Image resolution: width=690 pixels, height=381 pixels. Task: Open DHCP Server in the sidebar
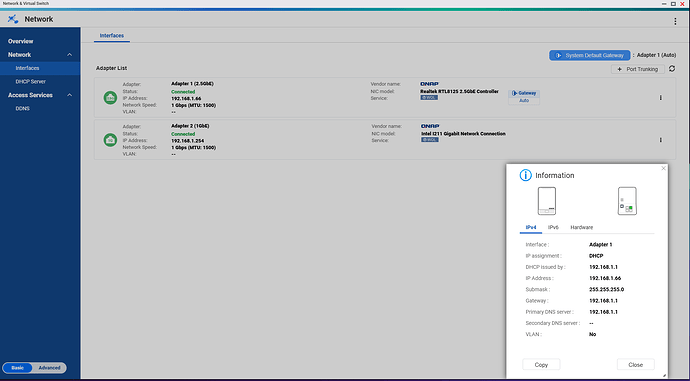pyautogui.click(x=30, y=81)
